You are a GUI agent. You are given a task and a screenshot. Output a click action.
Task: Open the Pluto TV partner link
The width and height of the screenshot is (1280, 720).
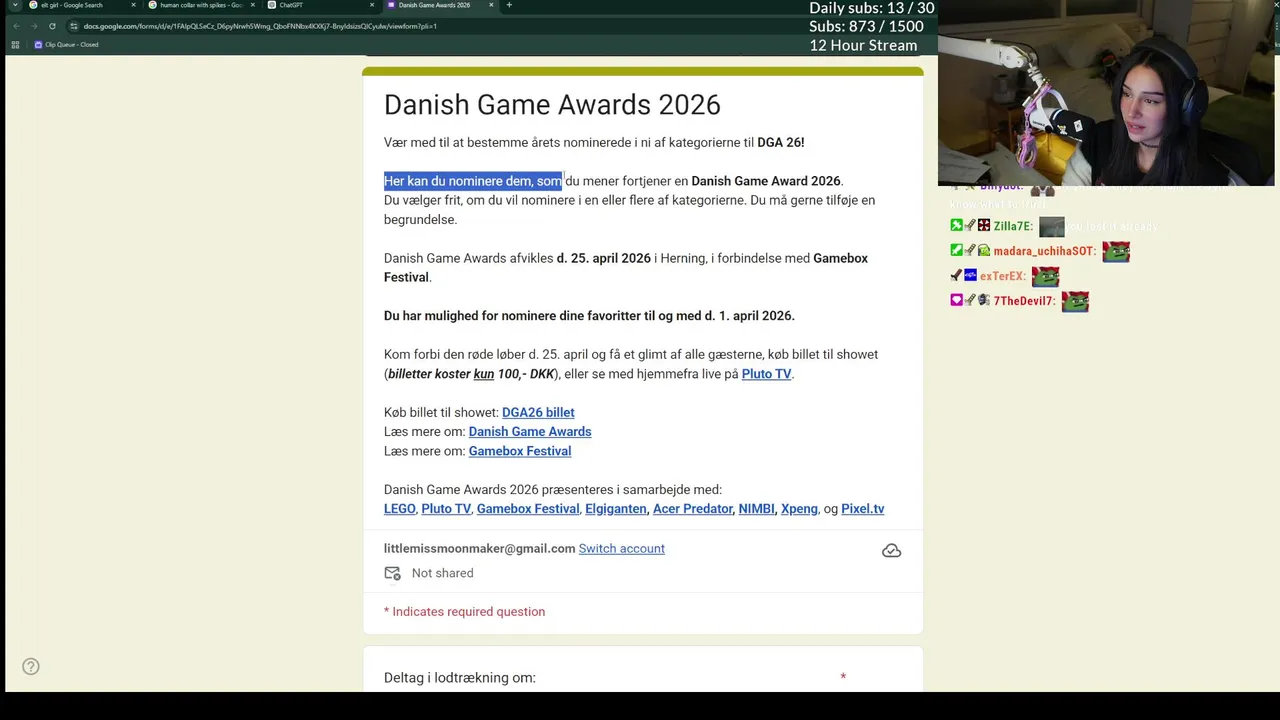coord(446,509)
